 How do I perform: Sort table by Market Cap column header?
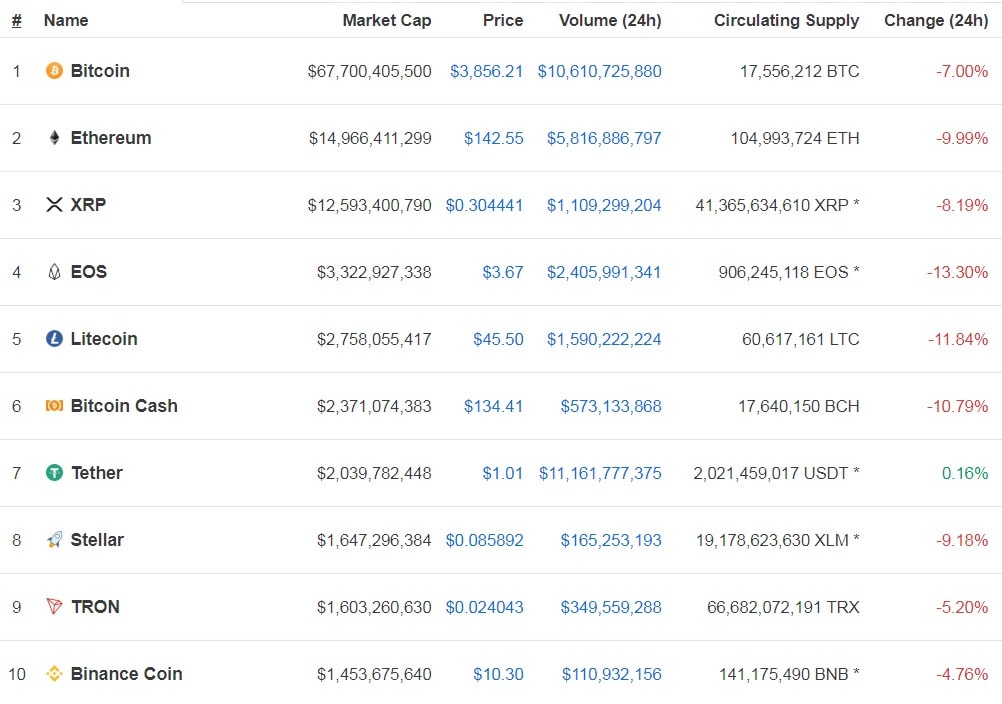click(386, 20)
